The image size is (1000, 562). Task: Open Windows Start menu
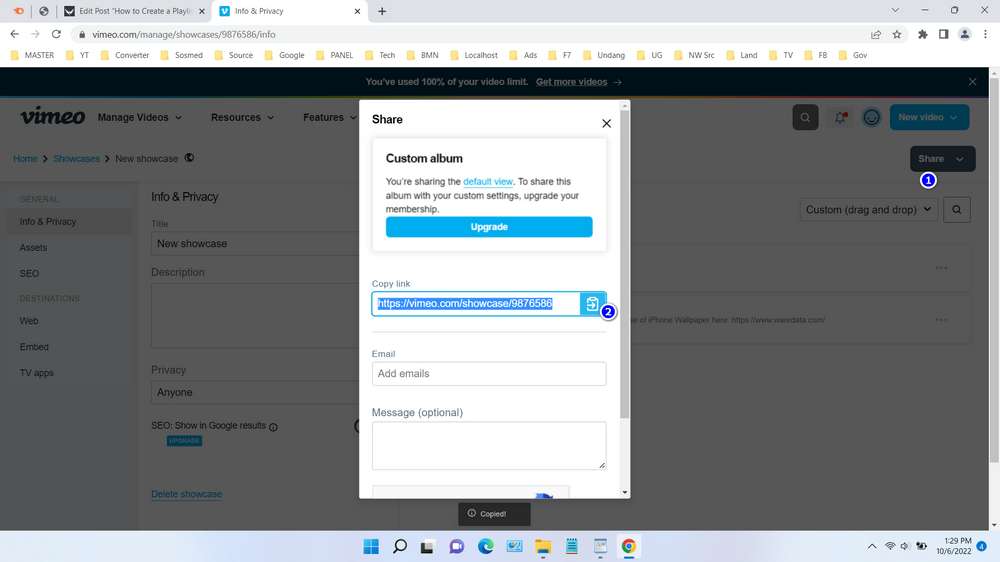[x=371, y=547]
